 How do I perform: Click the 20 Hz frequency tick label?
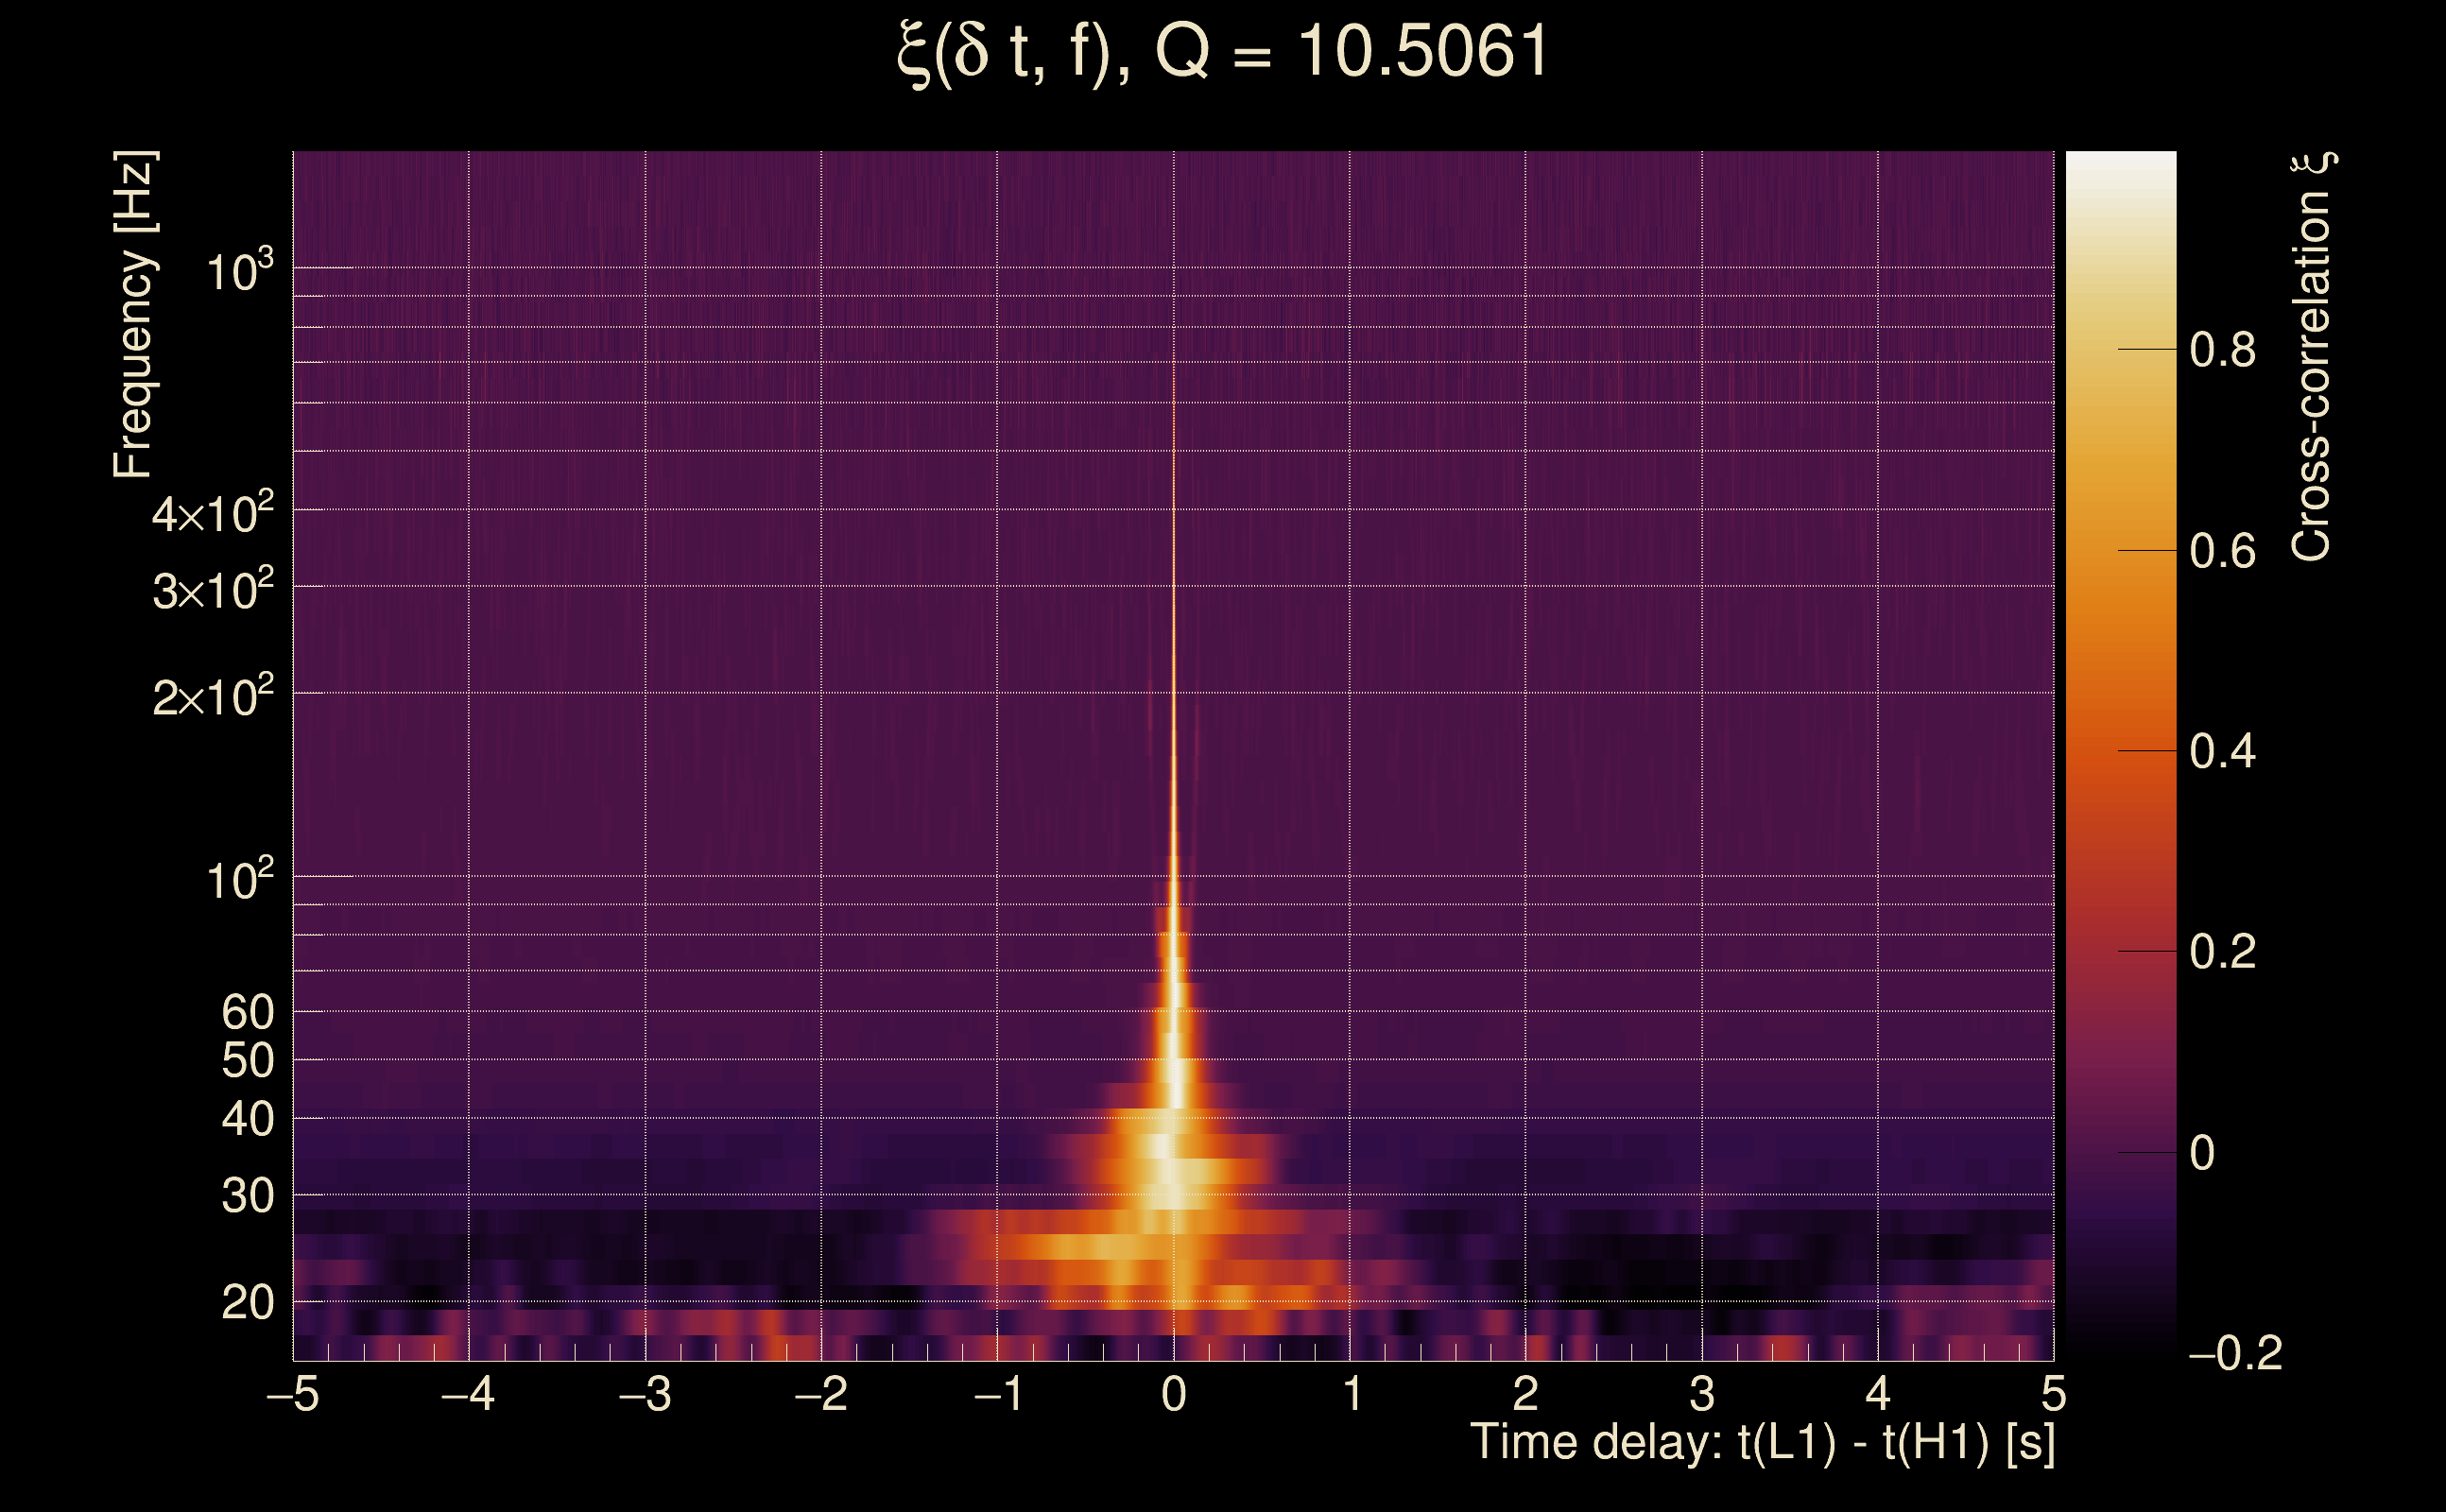(247, 1302)
